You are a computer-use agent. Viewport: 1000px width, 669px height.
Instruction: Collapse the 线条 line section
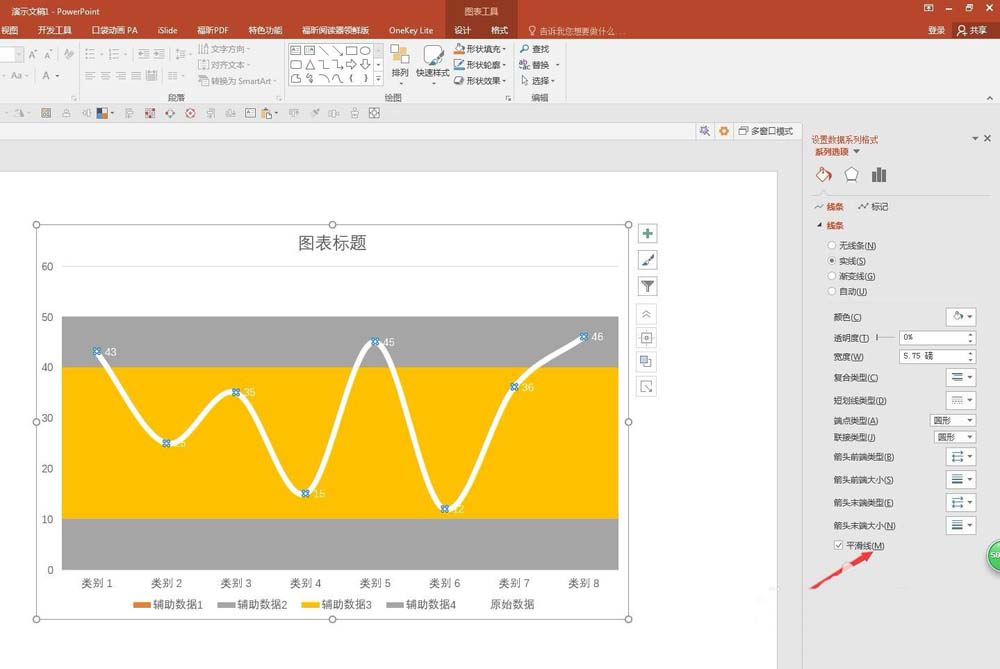[x=820, y=225]
